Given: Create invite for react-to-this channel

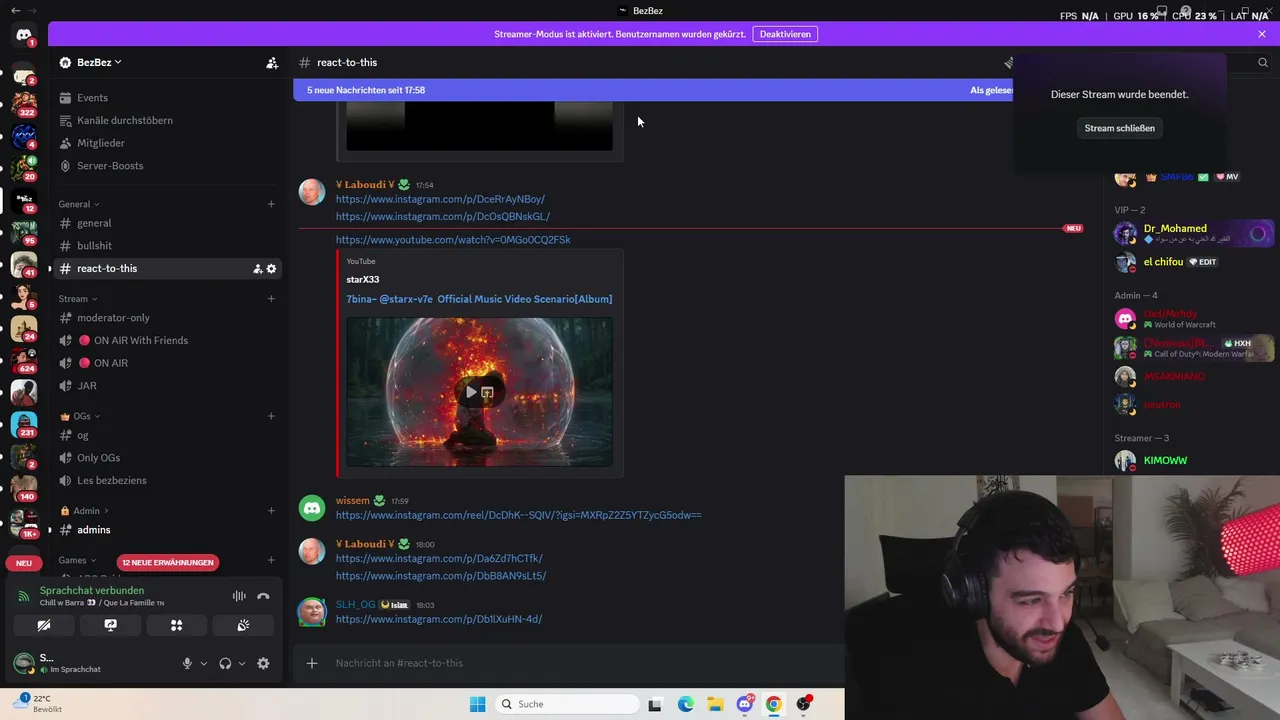Looking at the screenshot, I should tap(257, 268).
